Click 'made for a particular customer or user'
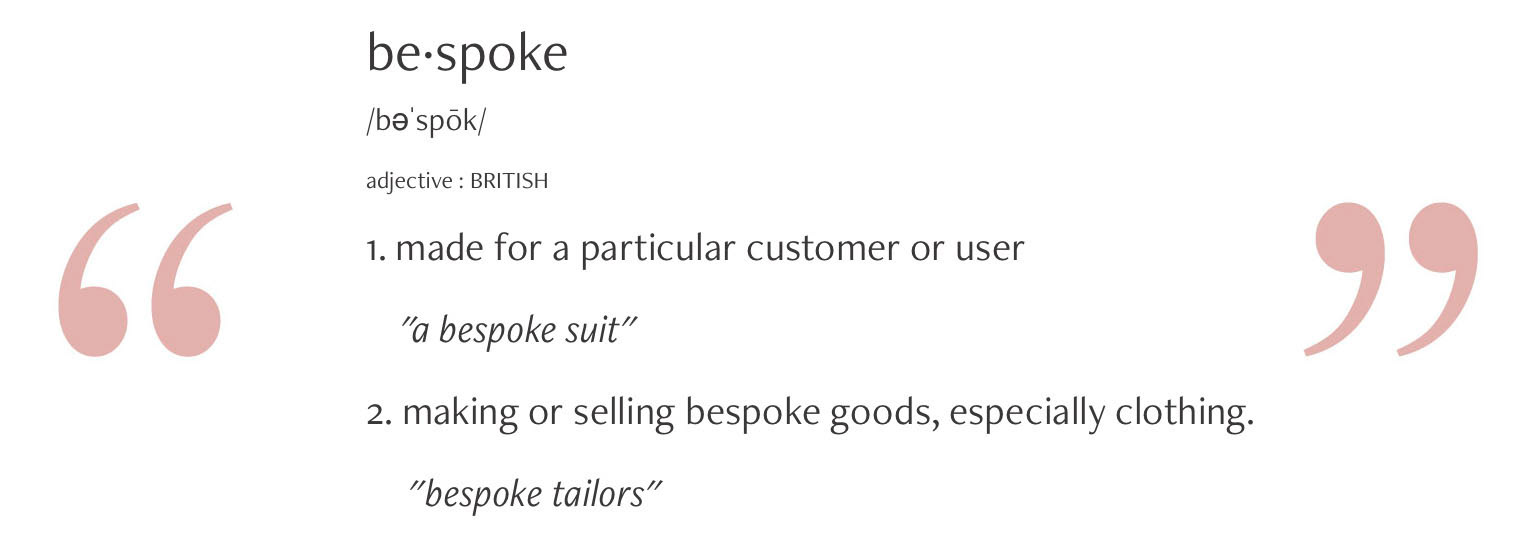Screen dimensions: 1538x560 (710, 248)
